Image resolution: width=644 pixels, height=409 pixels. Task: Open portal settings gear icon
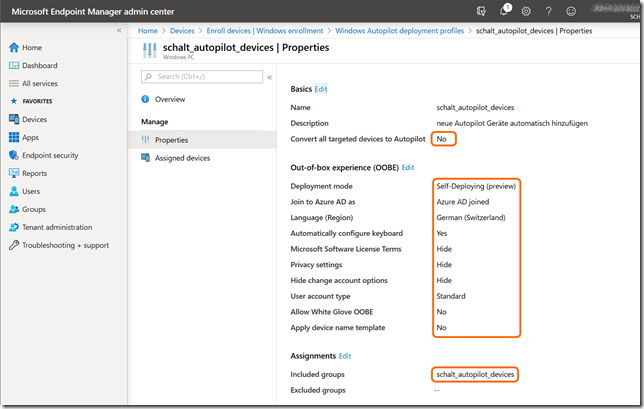click(x=526, y=11)
